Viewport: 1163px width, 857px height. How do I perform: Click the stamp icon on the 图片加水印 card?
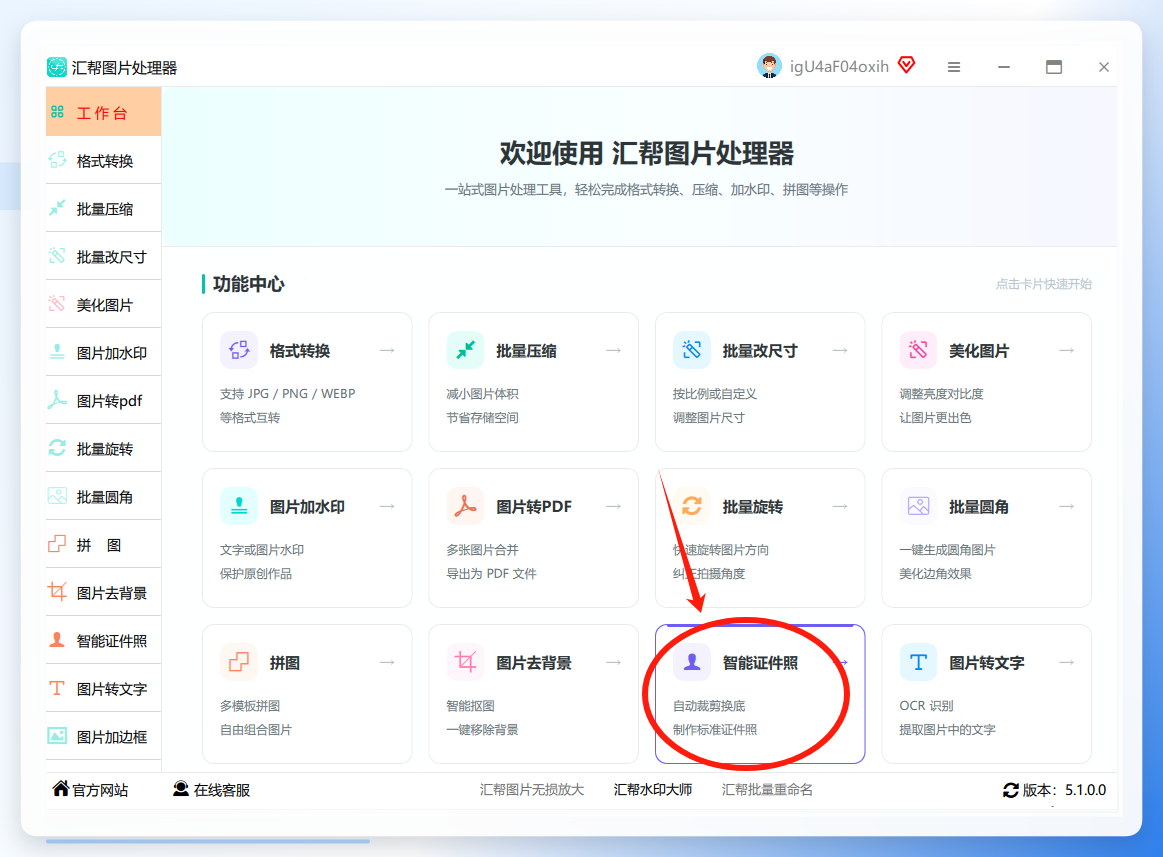tap(239, 506)
